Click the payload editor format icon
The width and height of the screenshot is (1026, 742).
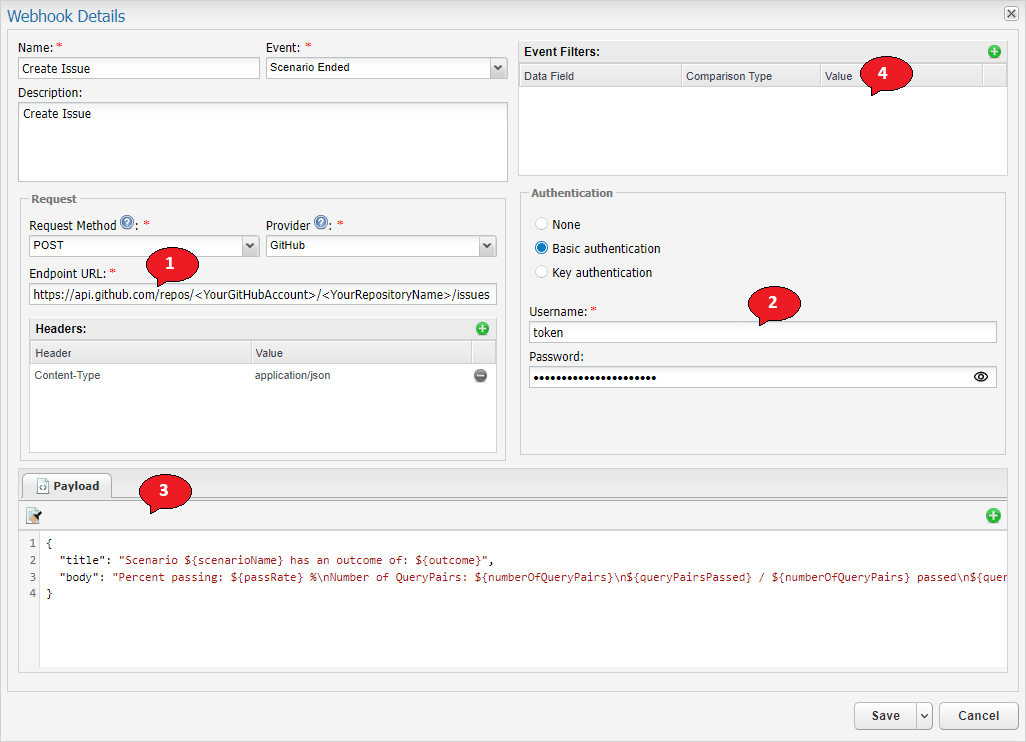click(x=34, y=516)
